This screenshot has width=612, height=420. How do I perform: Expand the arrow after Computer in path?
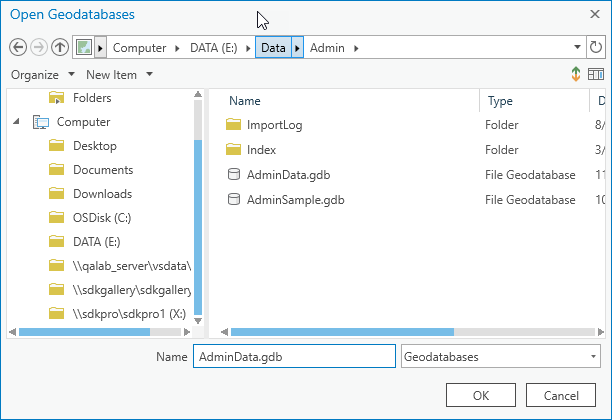point(178,48)
